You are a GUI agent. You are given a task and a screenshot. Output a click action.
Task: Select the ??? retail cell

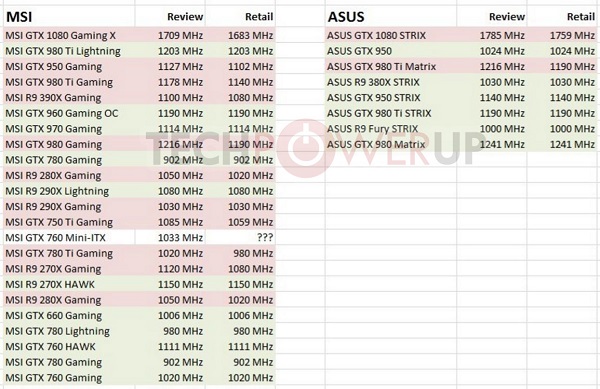point(240,238)
